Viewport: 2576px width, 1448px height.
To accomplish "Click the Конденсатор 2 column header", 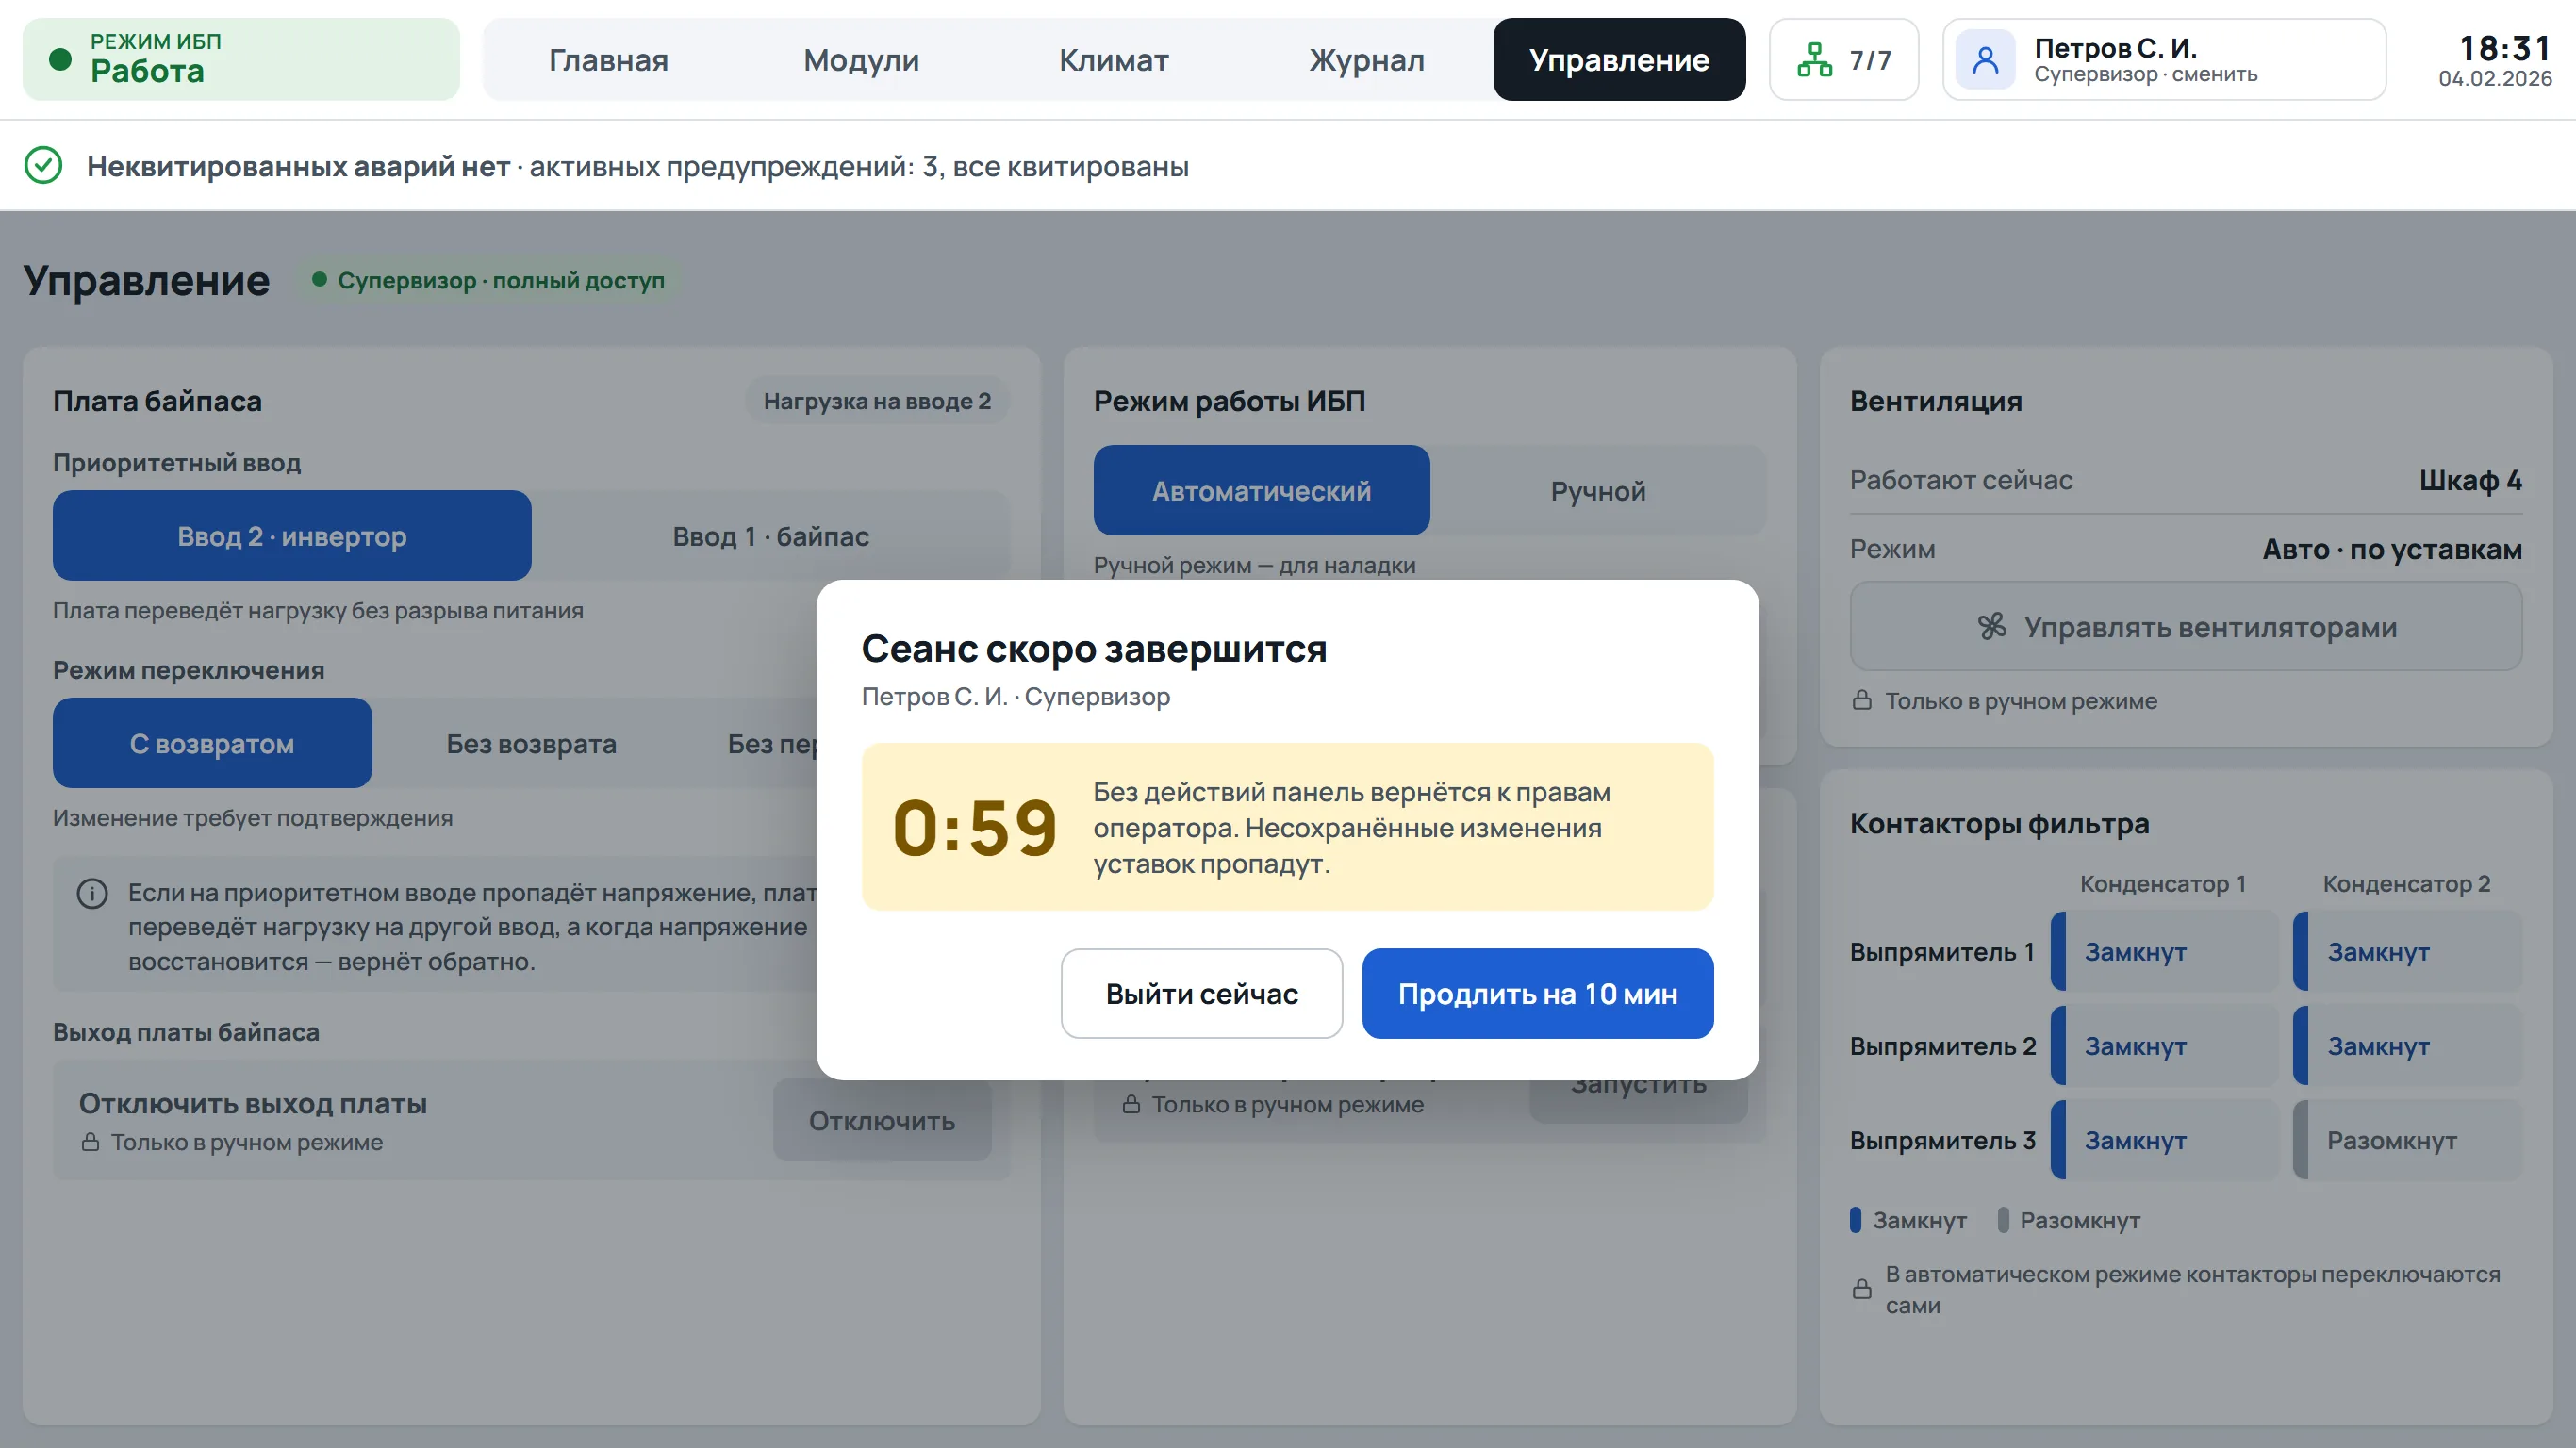I will [2406, 884].
